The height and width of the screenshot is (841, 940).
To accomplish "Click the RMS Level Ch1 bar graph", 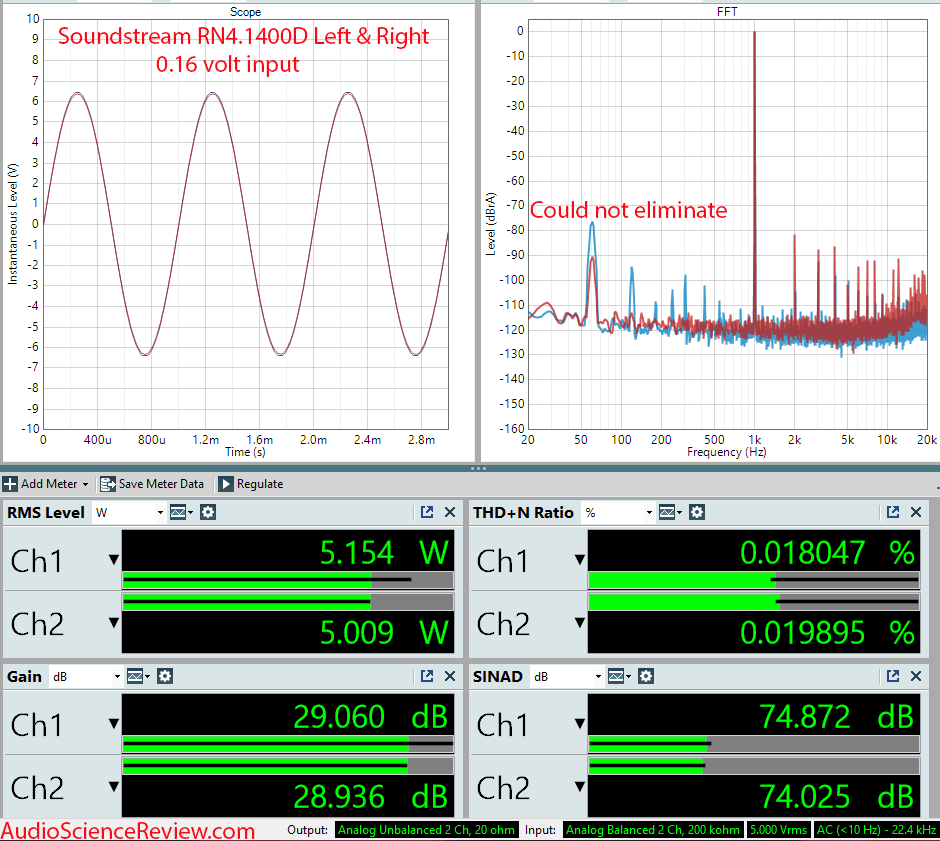I will coord(288,580).
